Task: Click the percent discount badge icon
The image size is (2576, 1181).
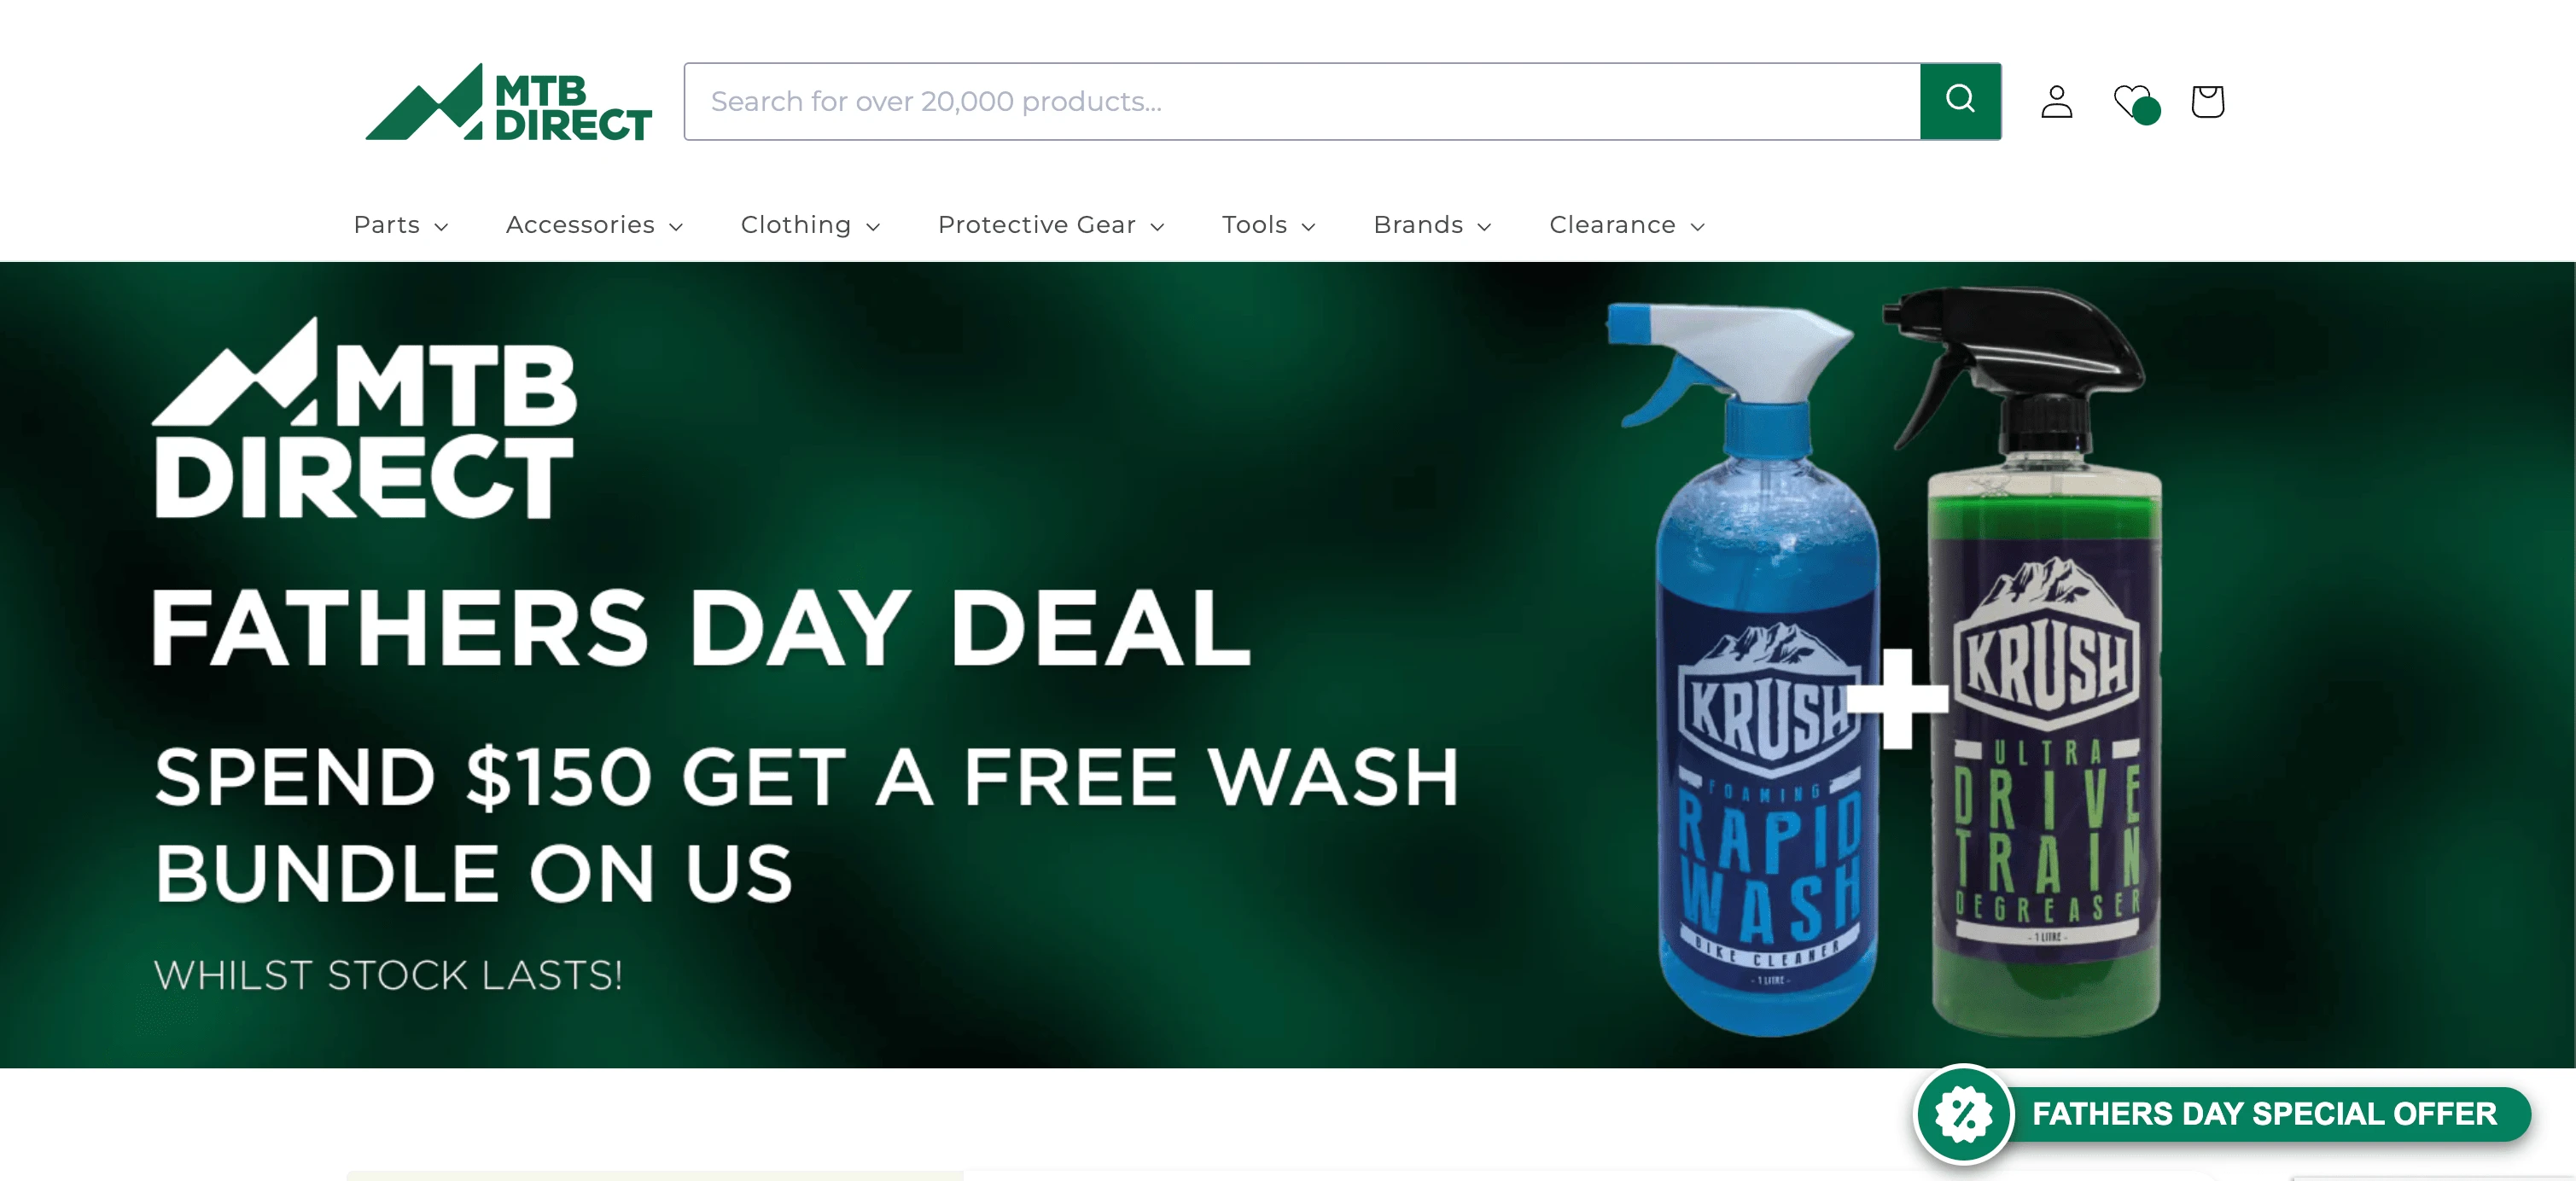Action: click(x=1963, y=1113)
